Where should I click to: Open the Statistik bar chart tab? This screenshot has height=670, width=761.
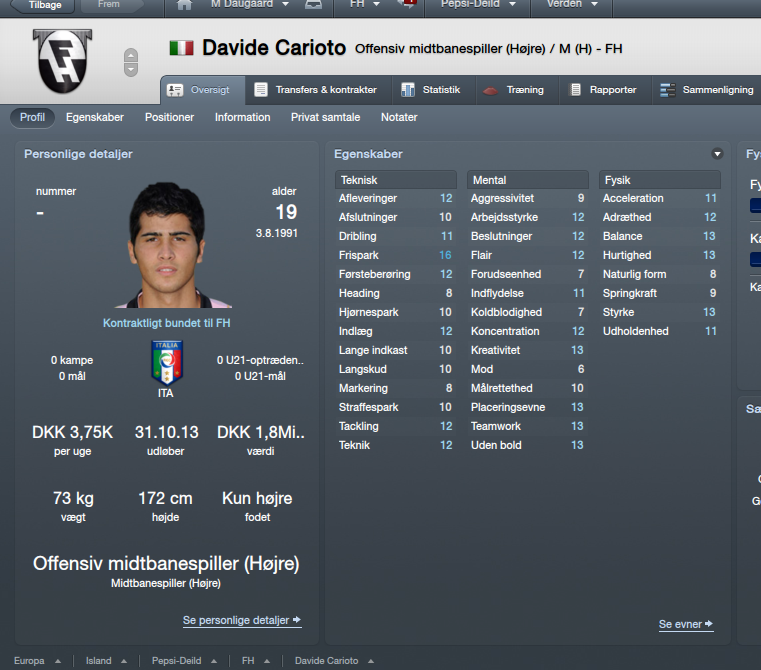pyautogui.click(x=431, y=90)
